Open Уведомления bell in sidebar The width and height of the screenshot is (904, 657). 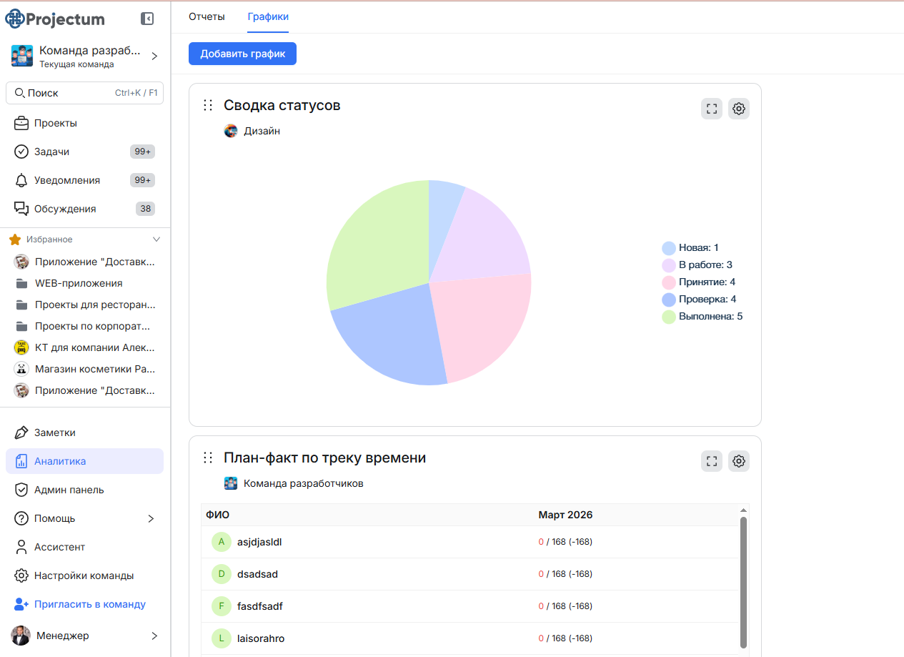tap(85, 180)
